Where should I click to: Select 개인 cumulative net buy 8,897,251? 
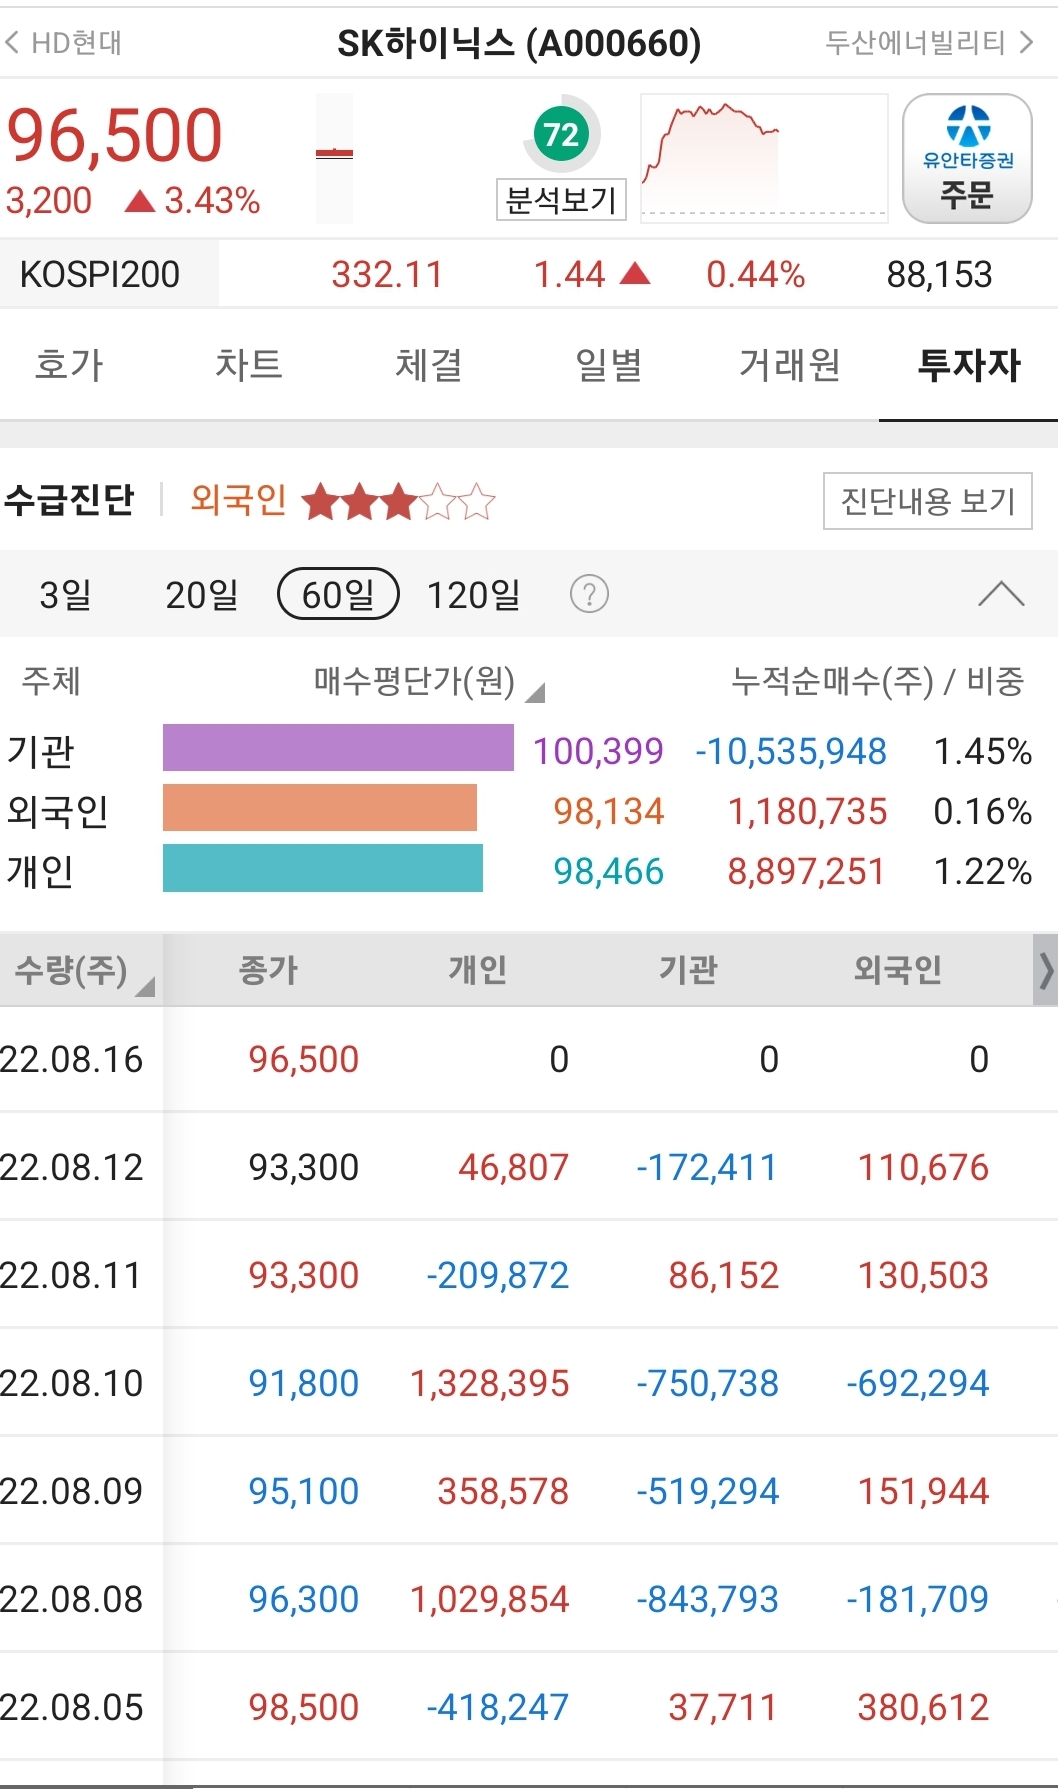click(806, 871)
